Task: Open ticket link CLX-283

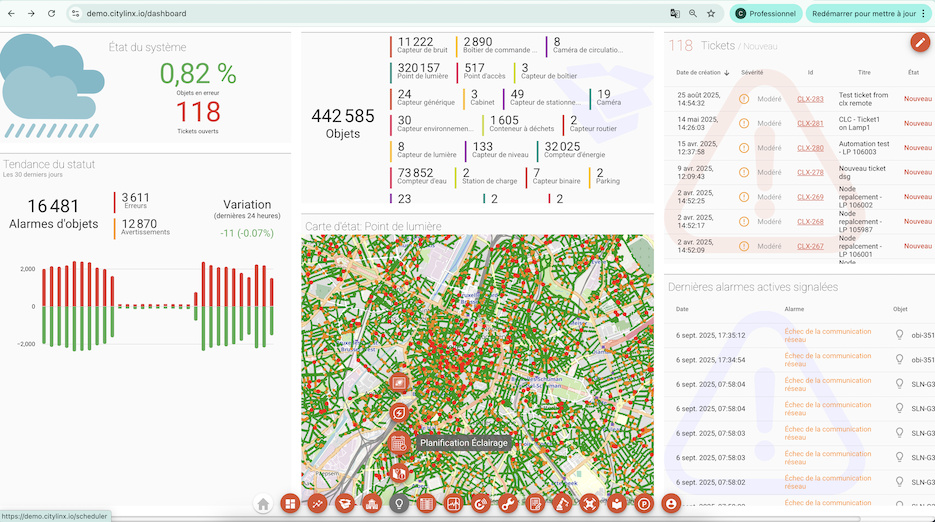Action: [x=810, y=99]
